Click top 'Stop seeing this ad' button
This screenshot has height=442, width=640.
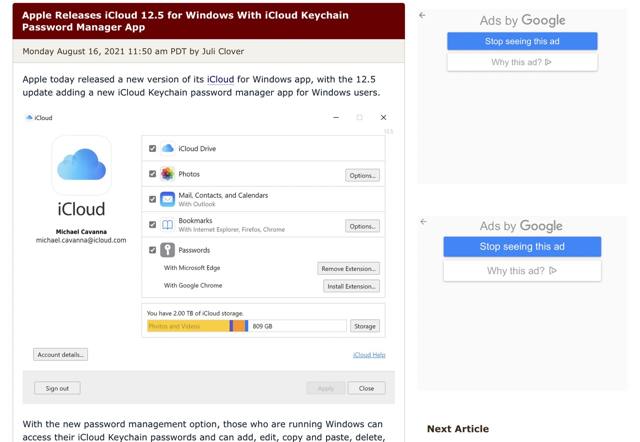click(522, 41)
